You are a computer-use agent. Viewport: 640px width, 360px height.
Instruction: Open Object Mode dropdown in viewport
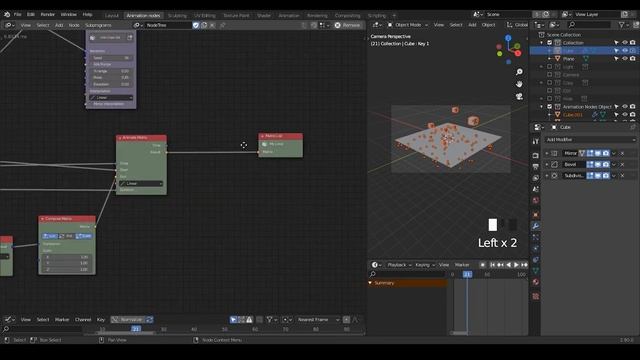(x=407, y=25)
